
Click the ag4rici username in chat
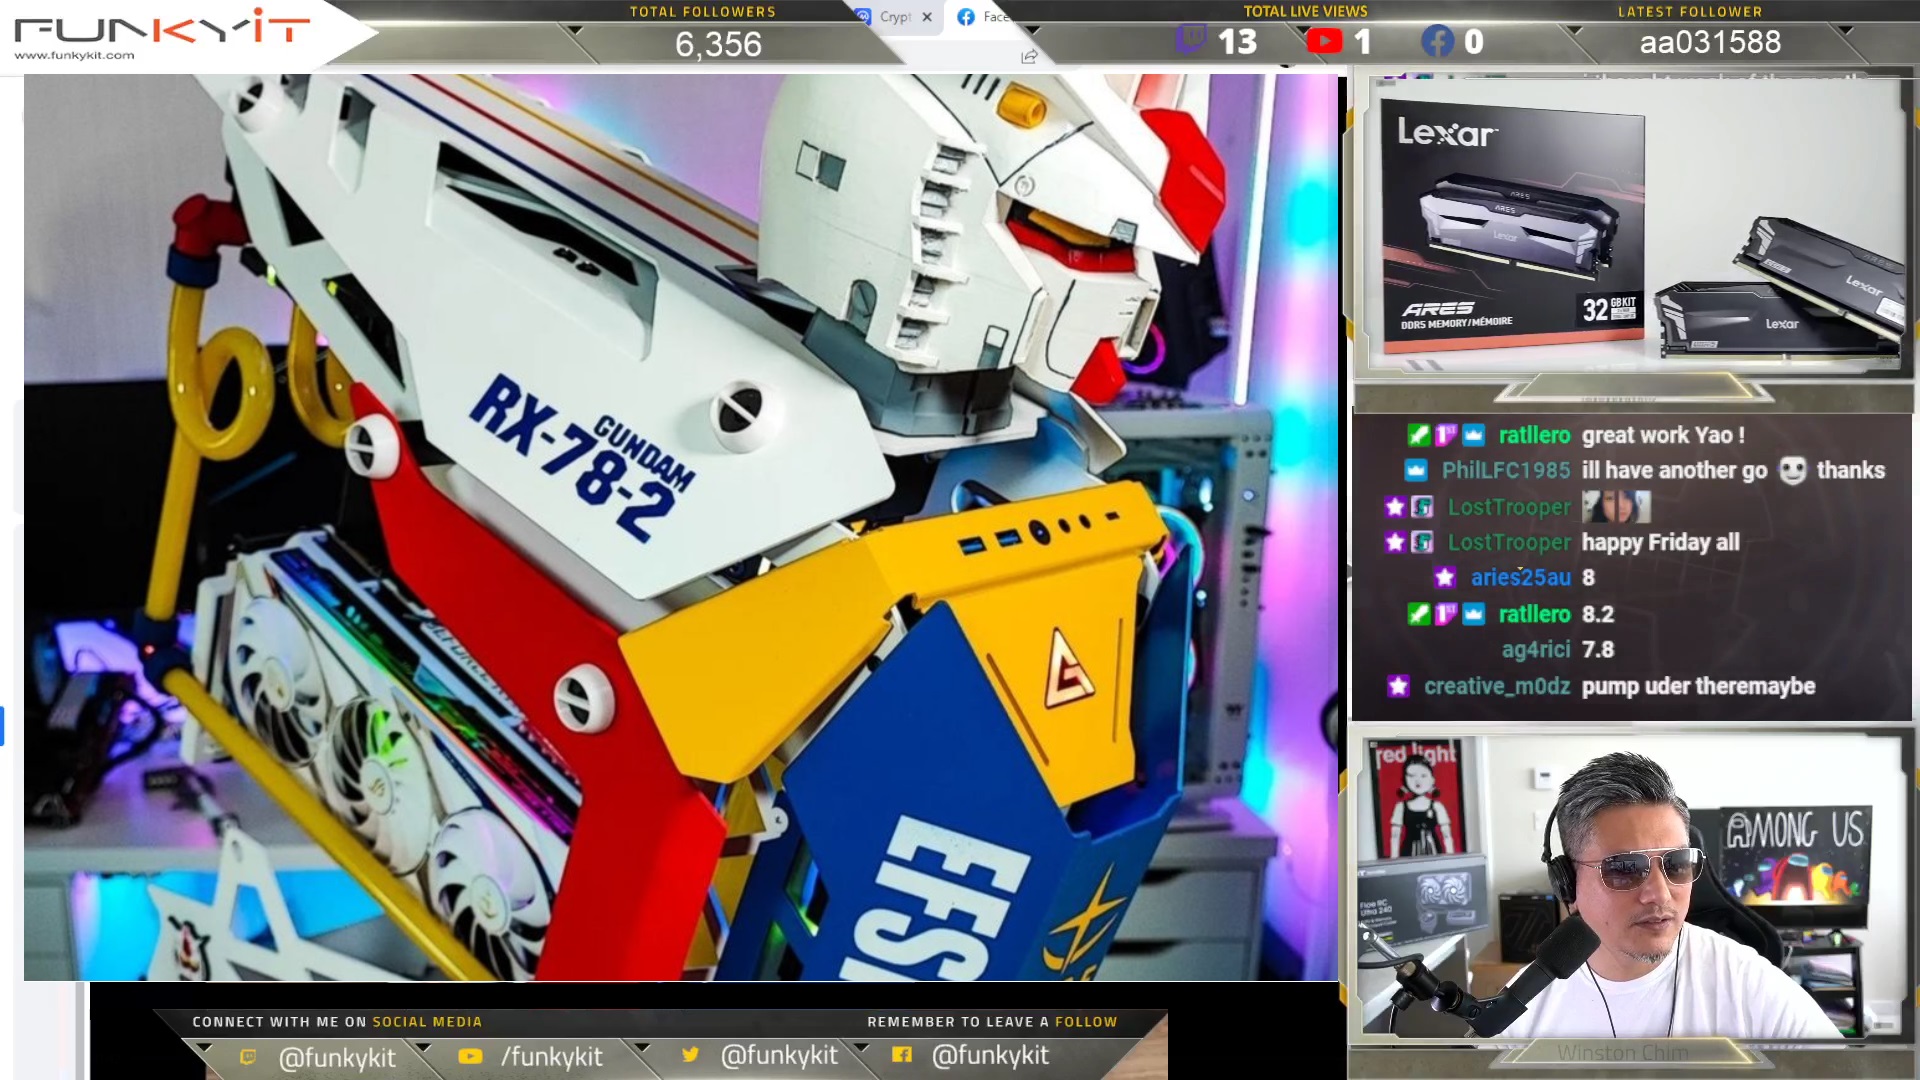click(1535, 650)
